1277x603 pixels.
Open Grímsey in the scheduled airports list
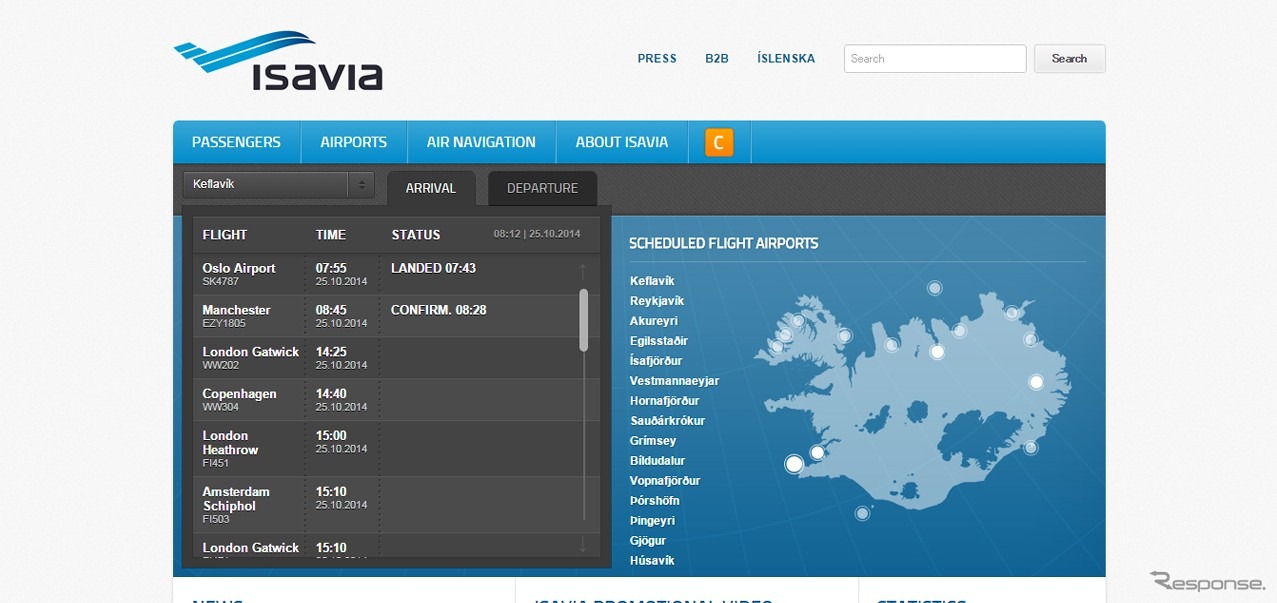(x=653, y=441)
